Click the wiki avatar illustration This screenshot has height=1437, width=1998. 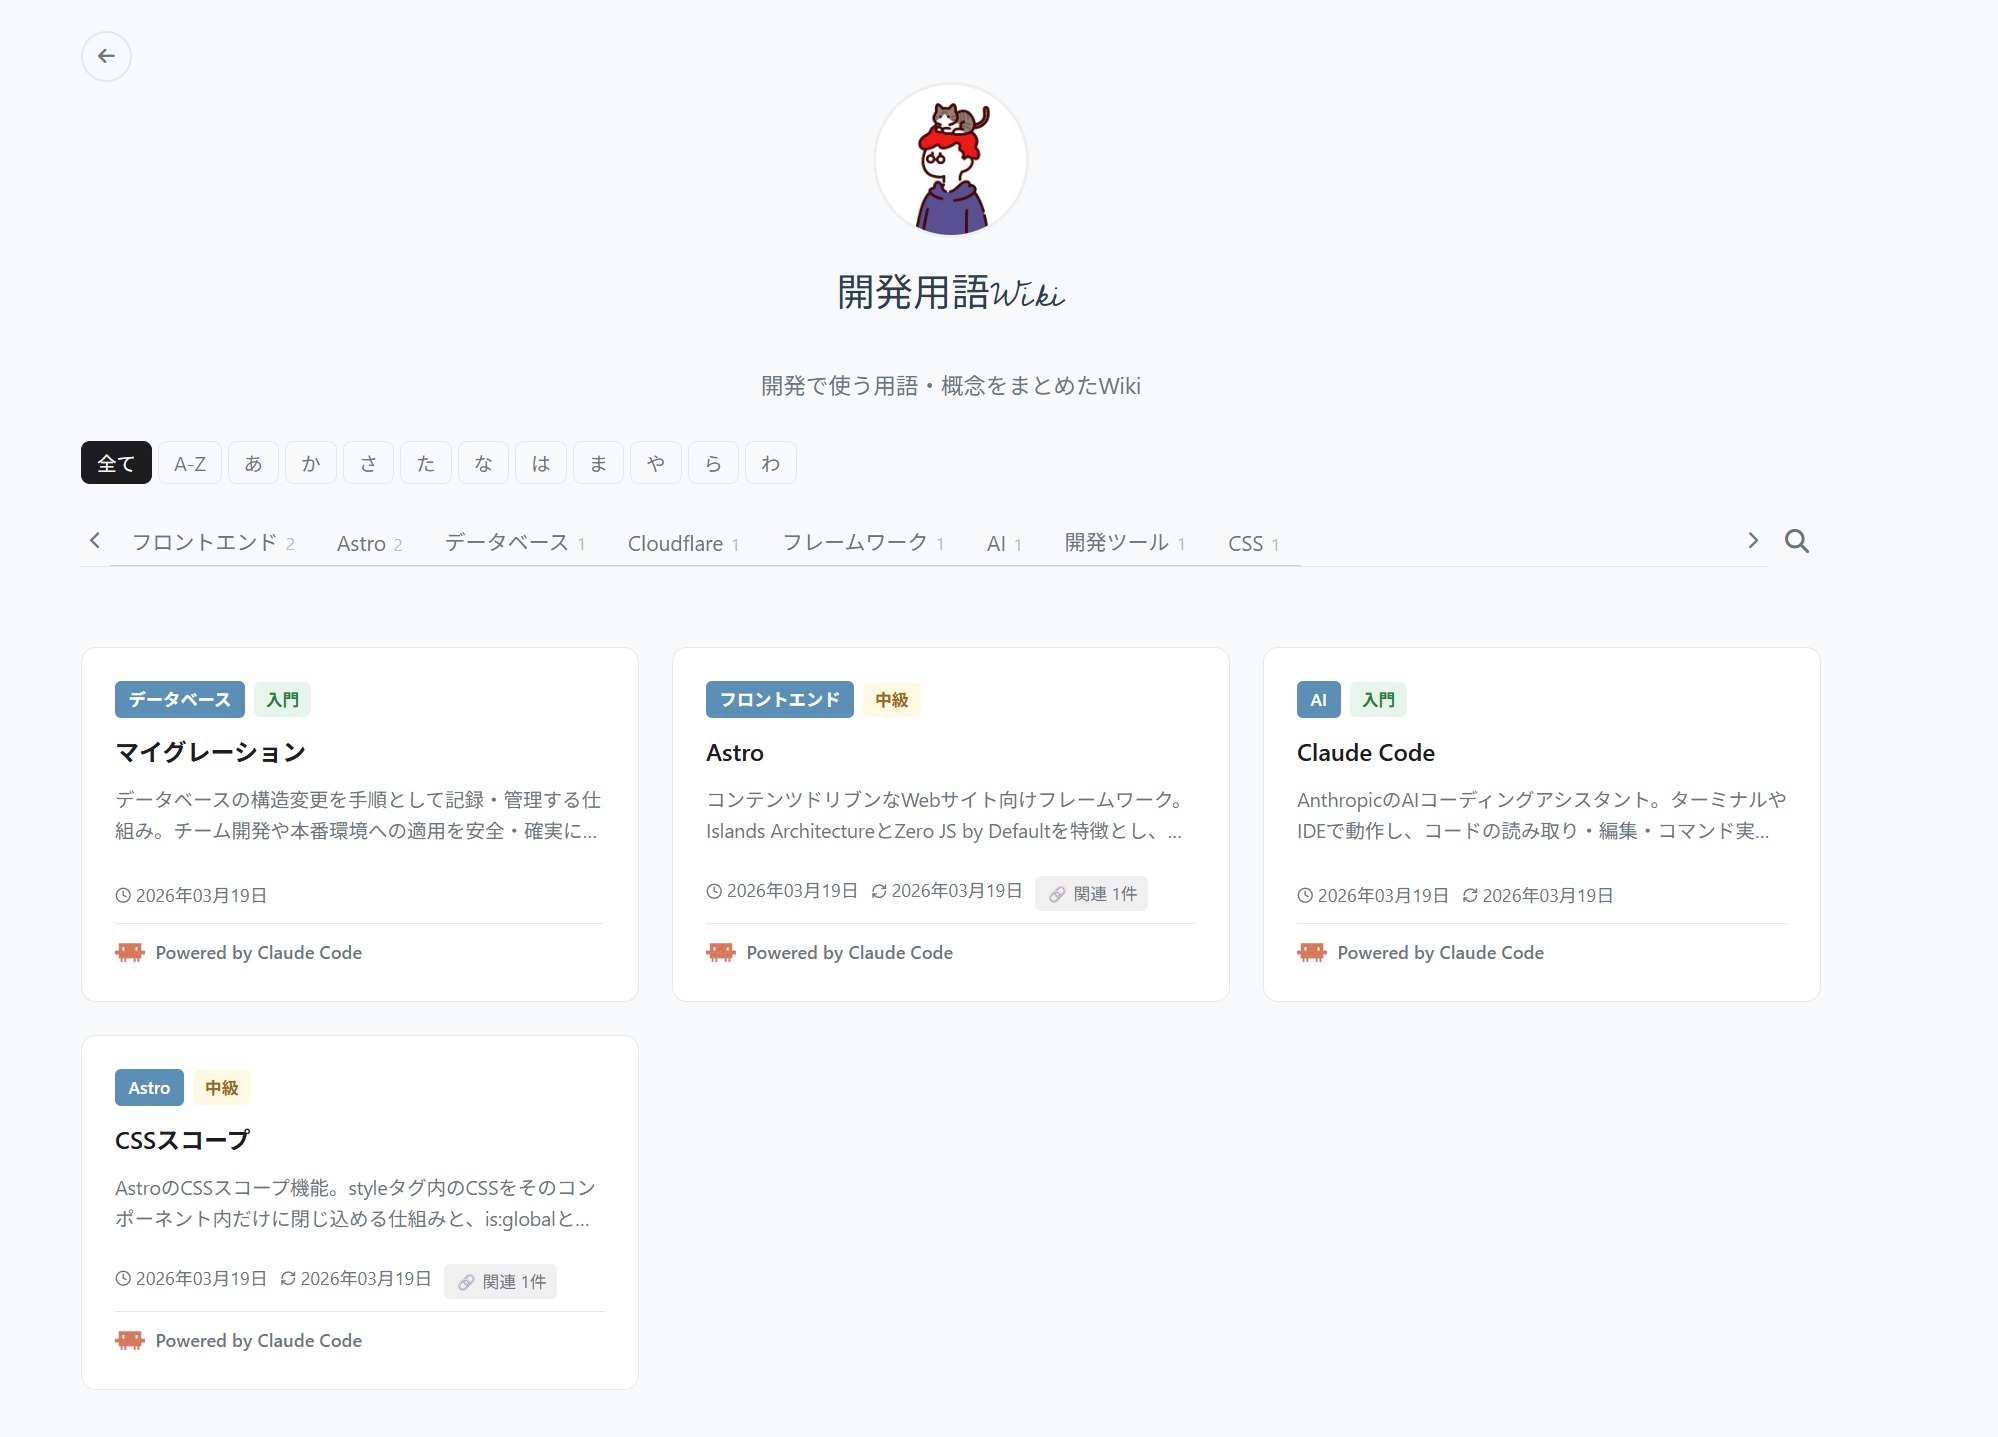(951, 161)
